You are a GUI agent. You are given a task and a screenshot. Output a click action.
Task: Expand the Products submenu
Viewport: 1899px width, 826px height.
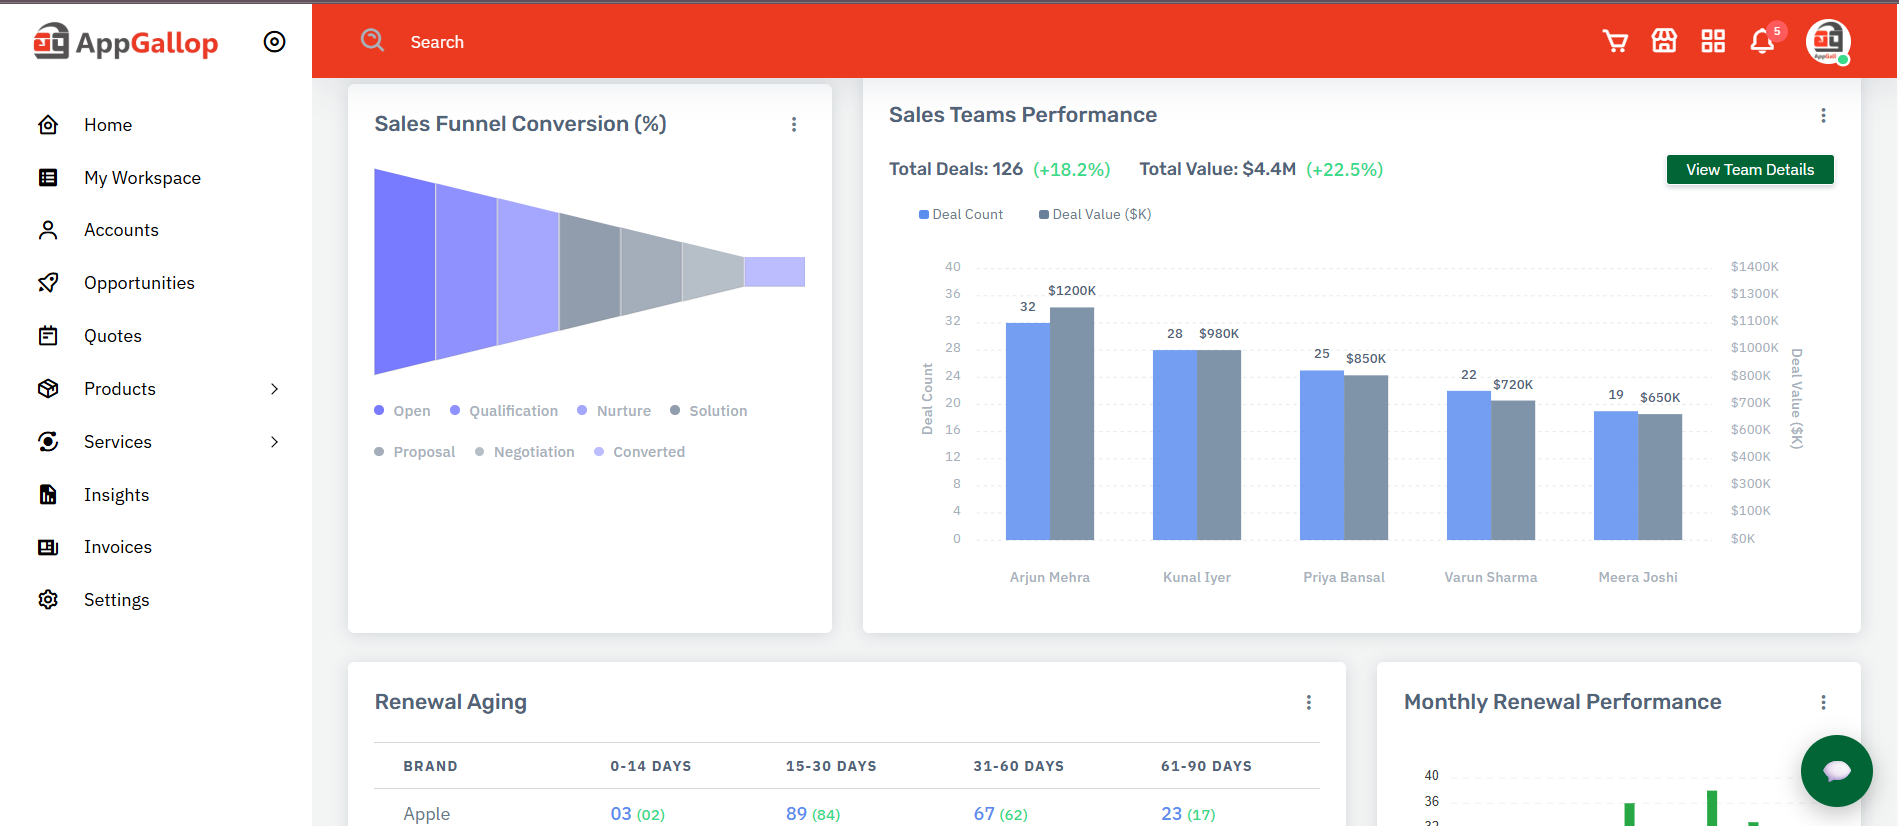pyautogui.click(x=274, y=389)
